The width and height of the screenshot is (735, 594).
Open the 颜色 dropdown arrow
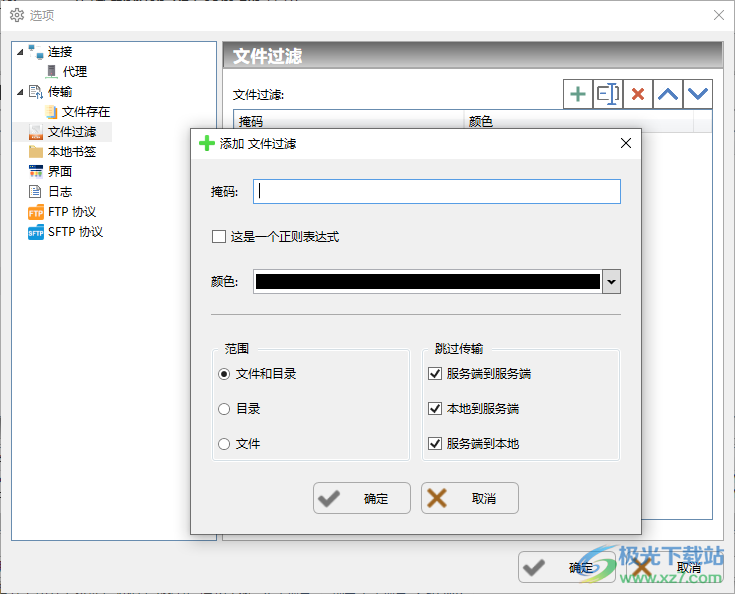[611, 281]
